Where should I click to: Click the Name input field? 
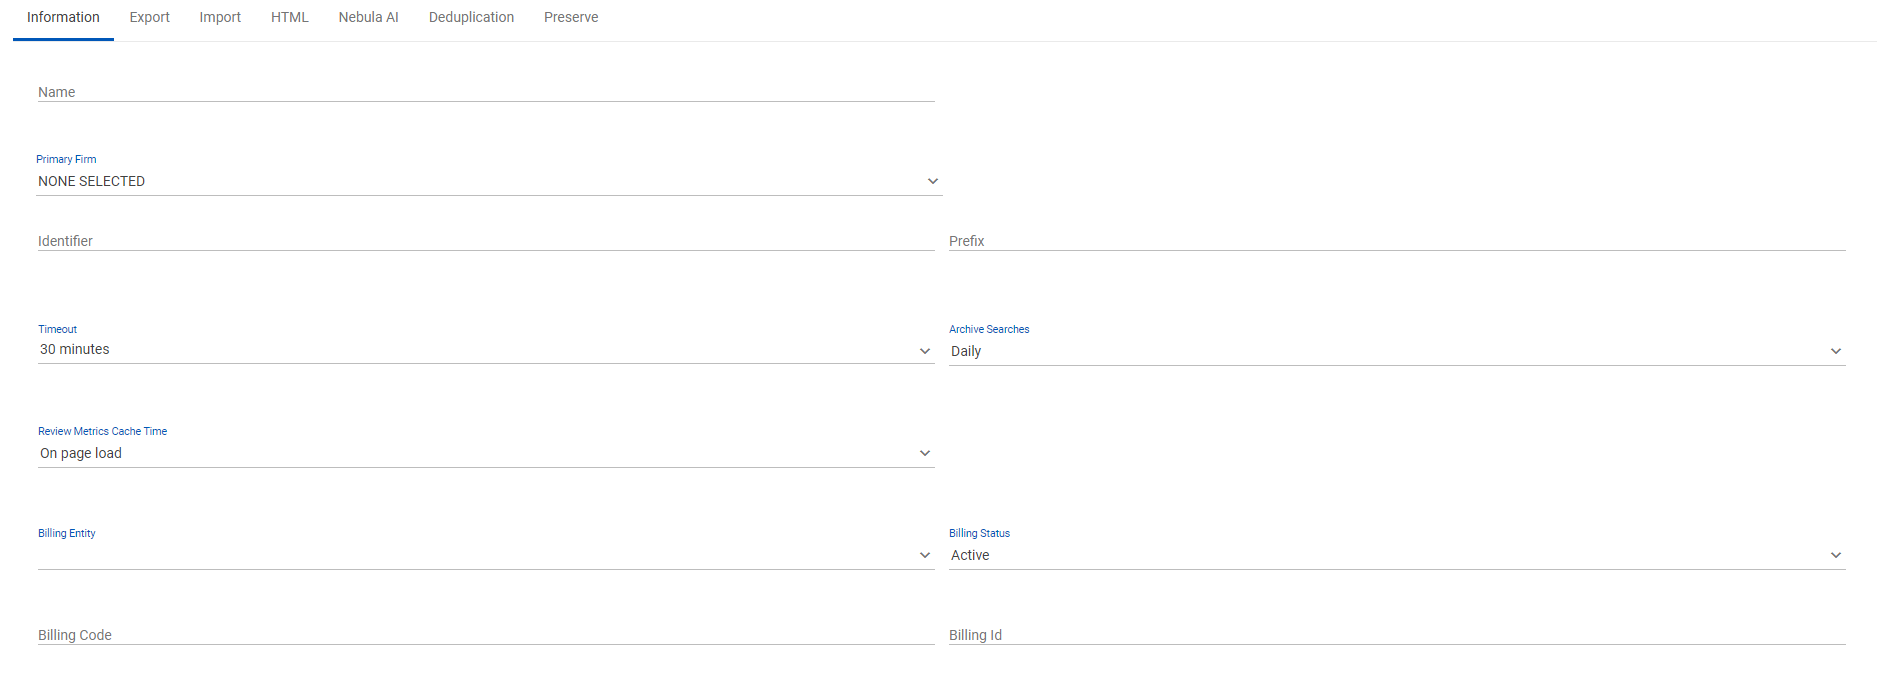point(485,92)
